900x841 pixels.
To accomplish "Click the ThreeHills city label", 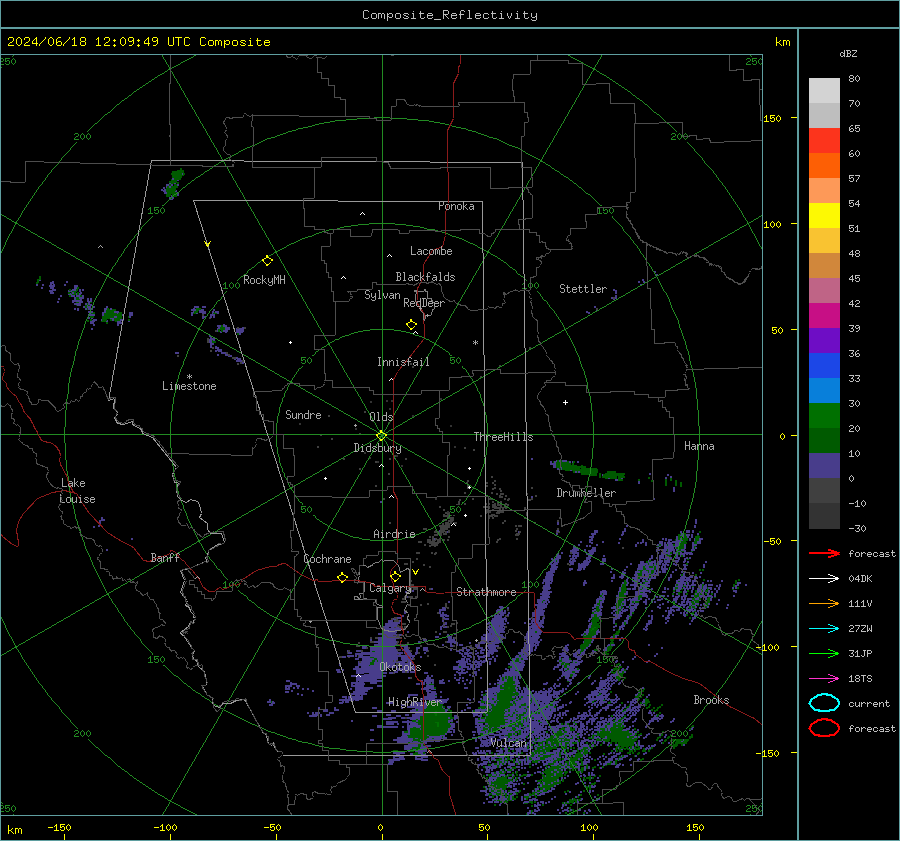I will (x=503, y=437).
